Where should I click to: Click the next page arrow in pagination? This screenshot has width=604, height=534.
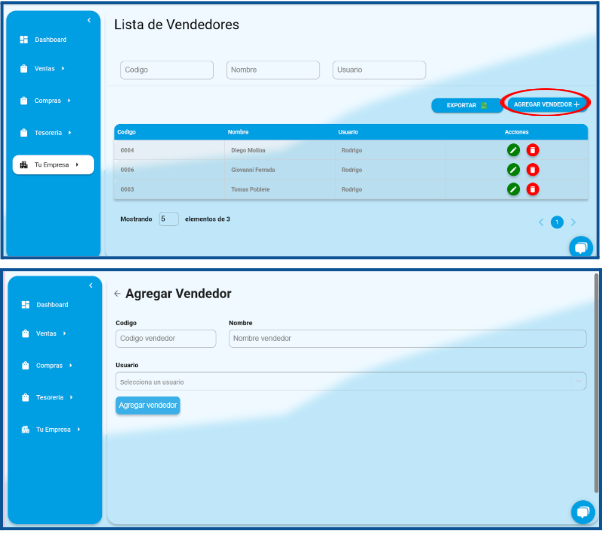coord(573,222)
